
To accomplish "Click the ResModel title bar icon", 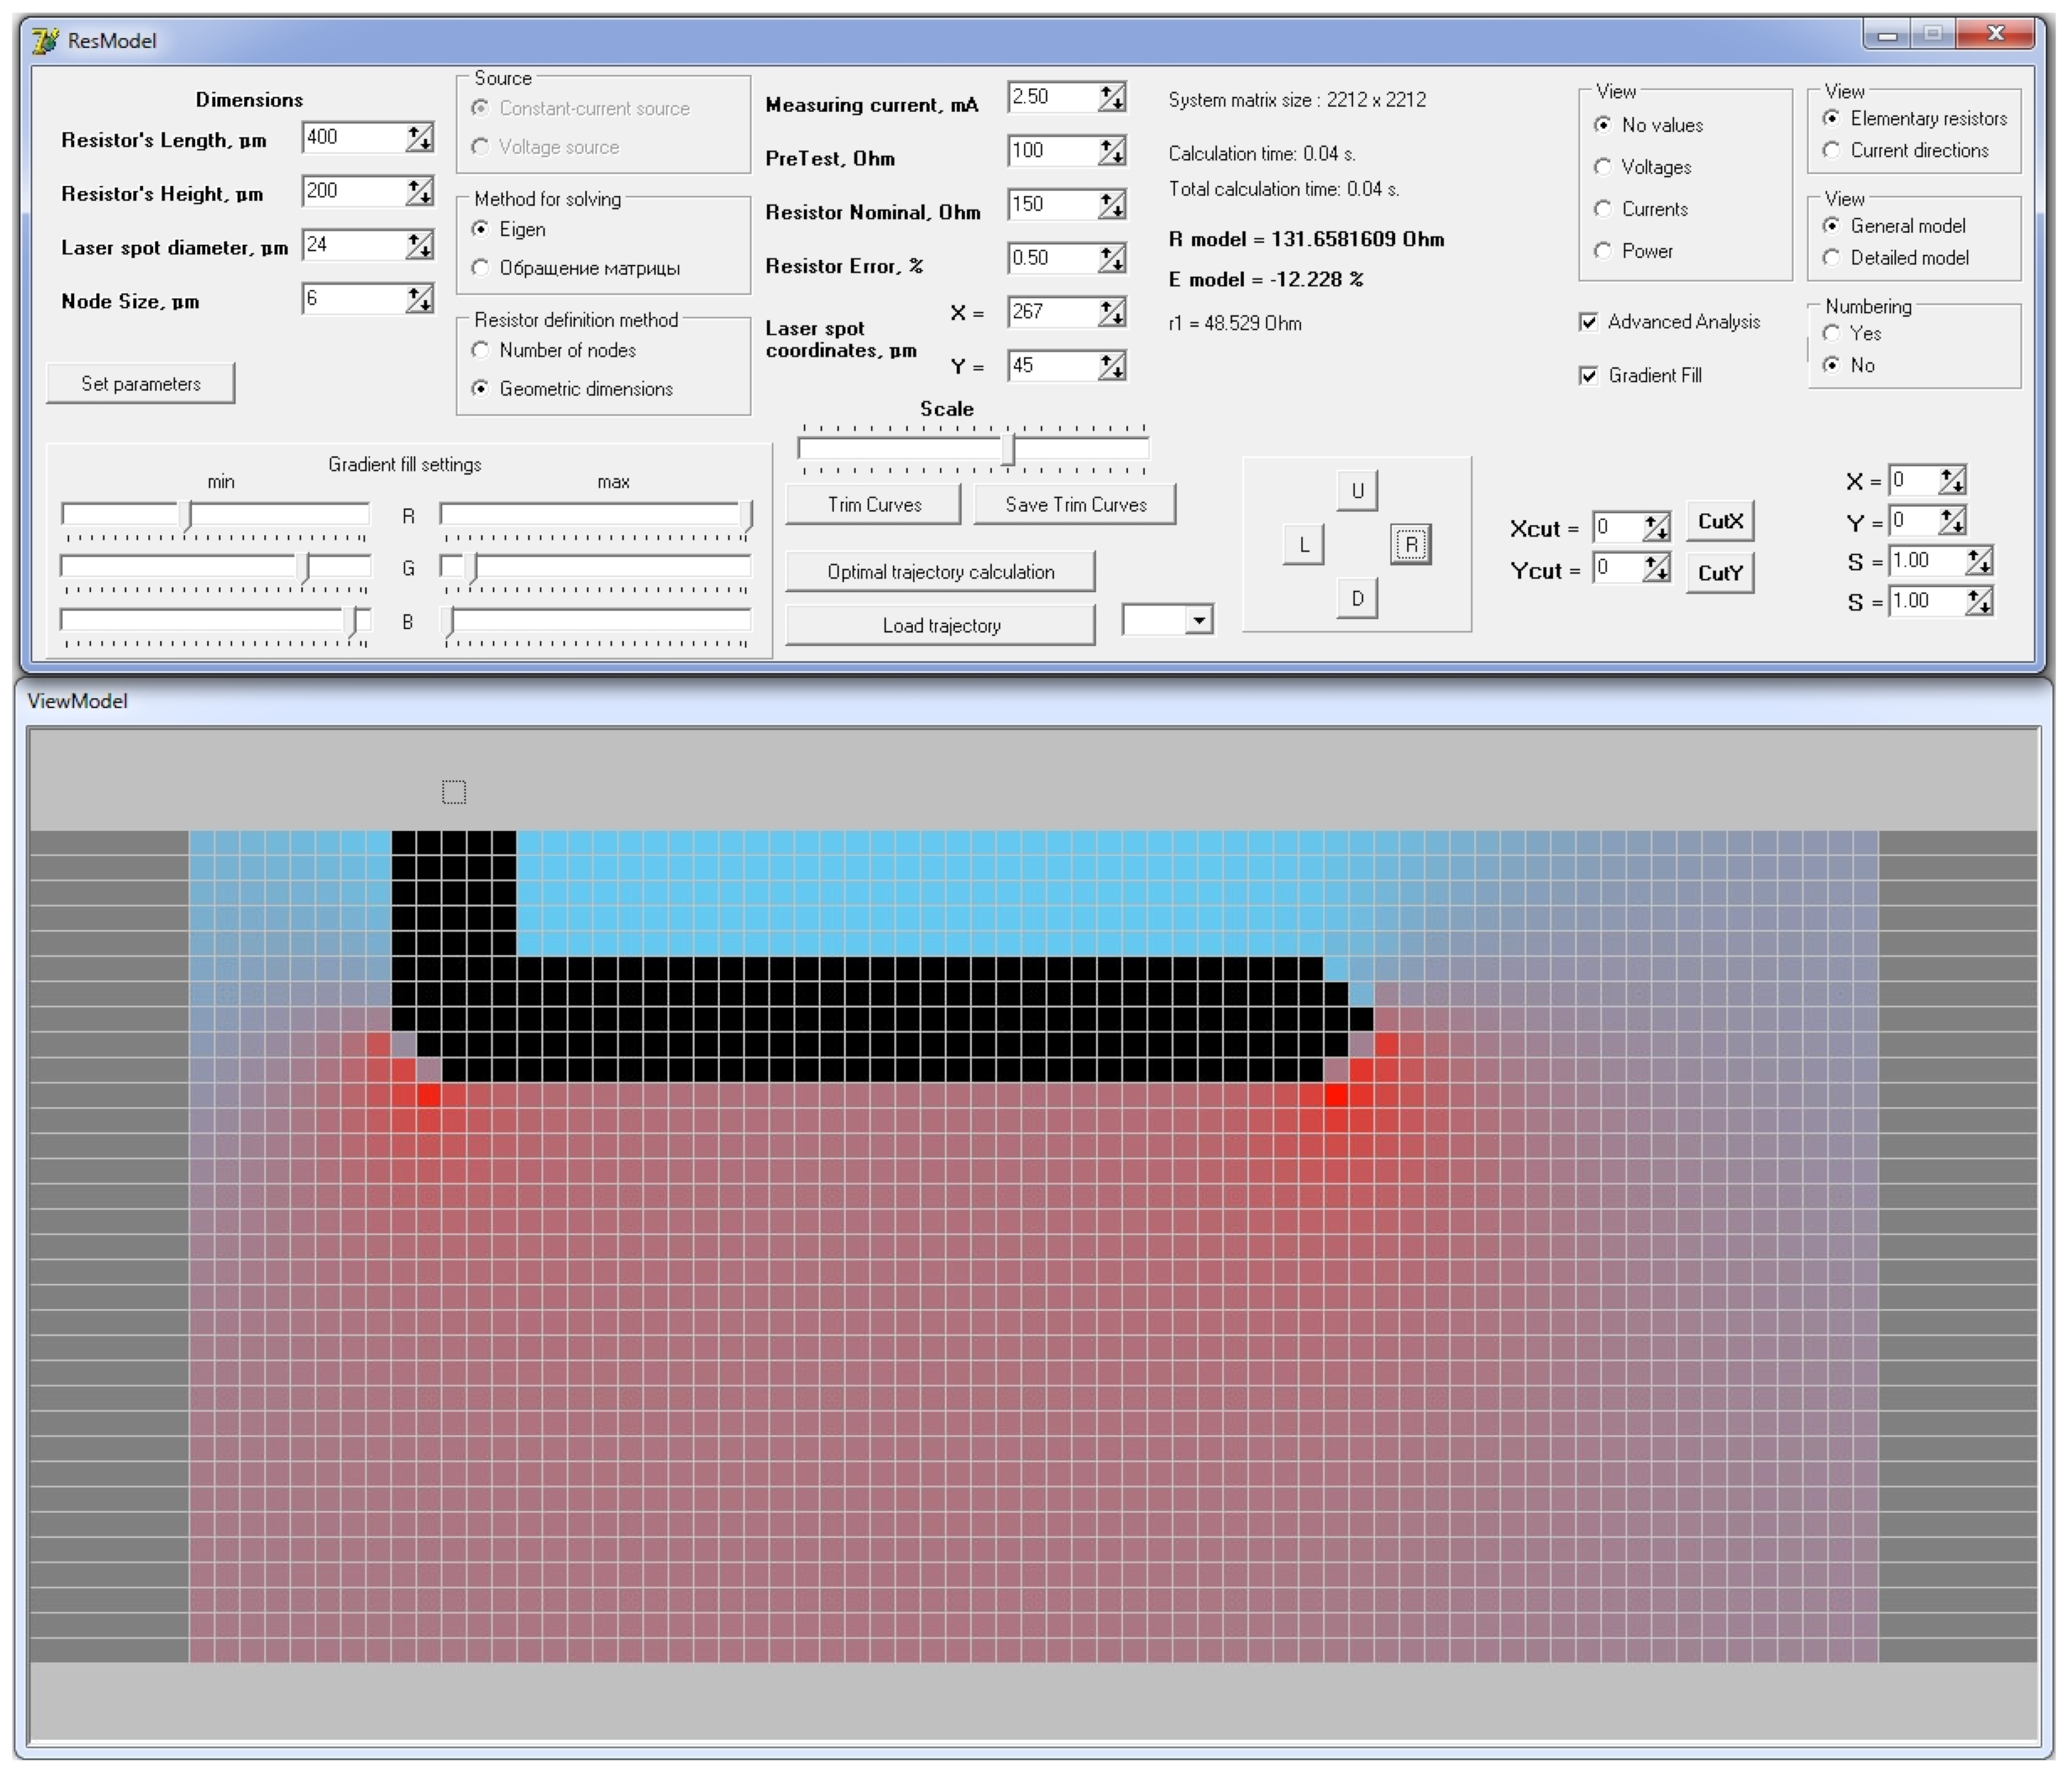I will pos(45,41).
